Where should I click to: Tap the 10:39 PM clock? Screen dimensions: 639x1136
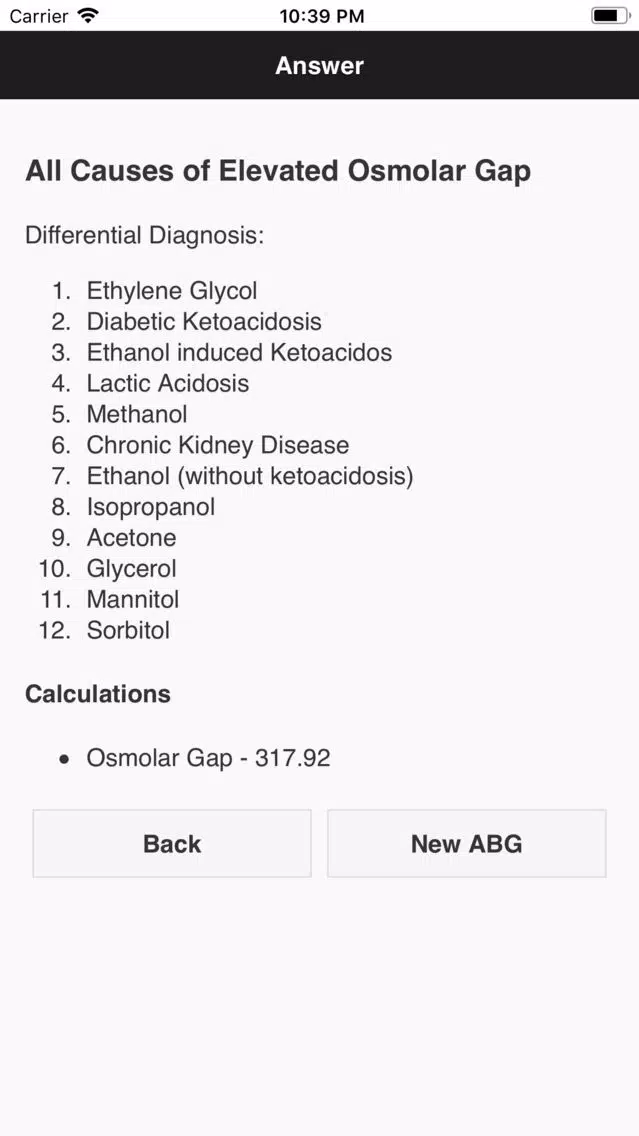321,16
